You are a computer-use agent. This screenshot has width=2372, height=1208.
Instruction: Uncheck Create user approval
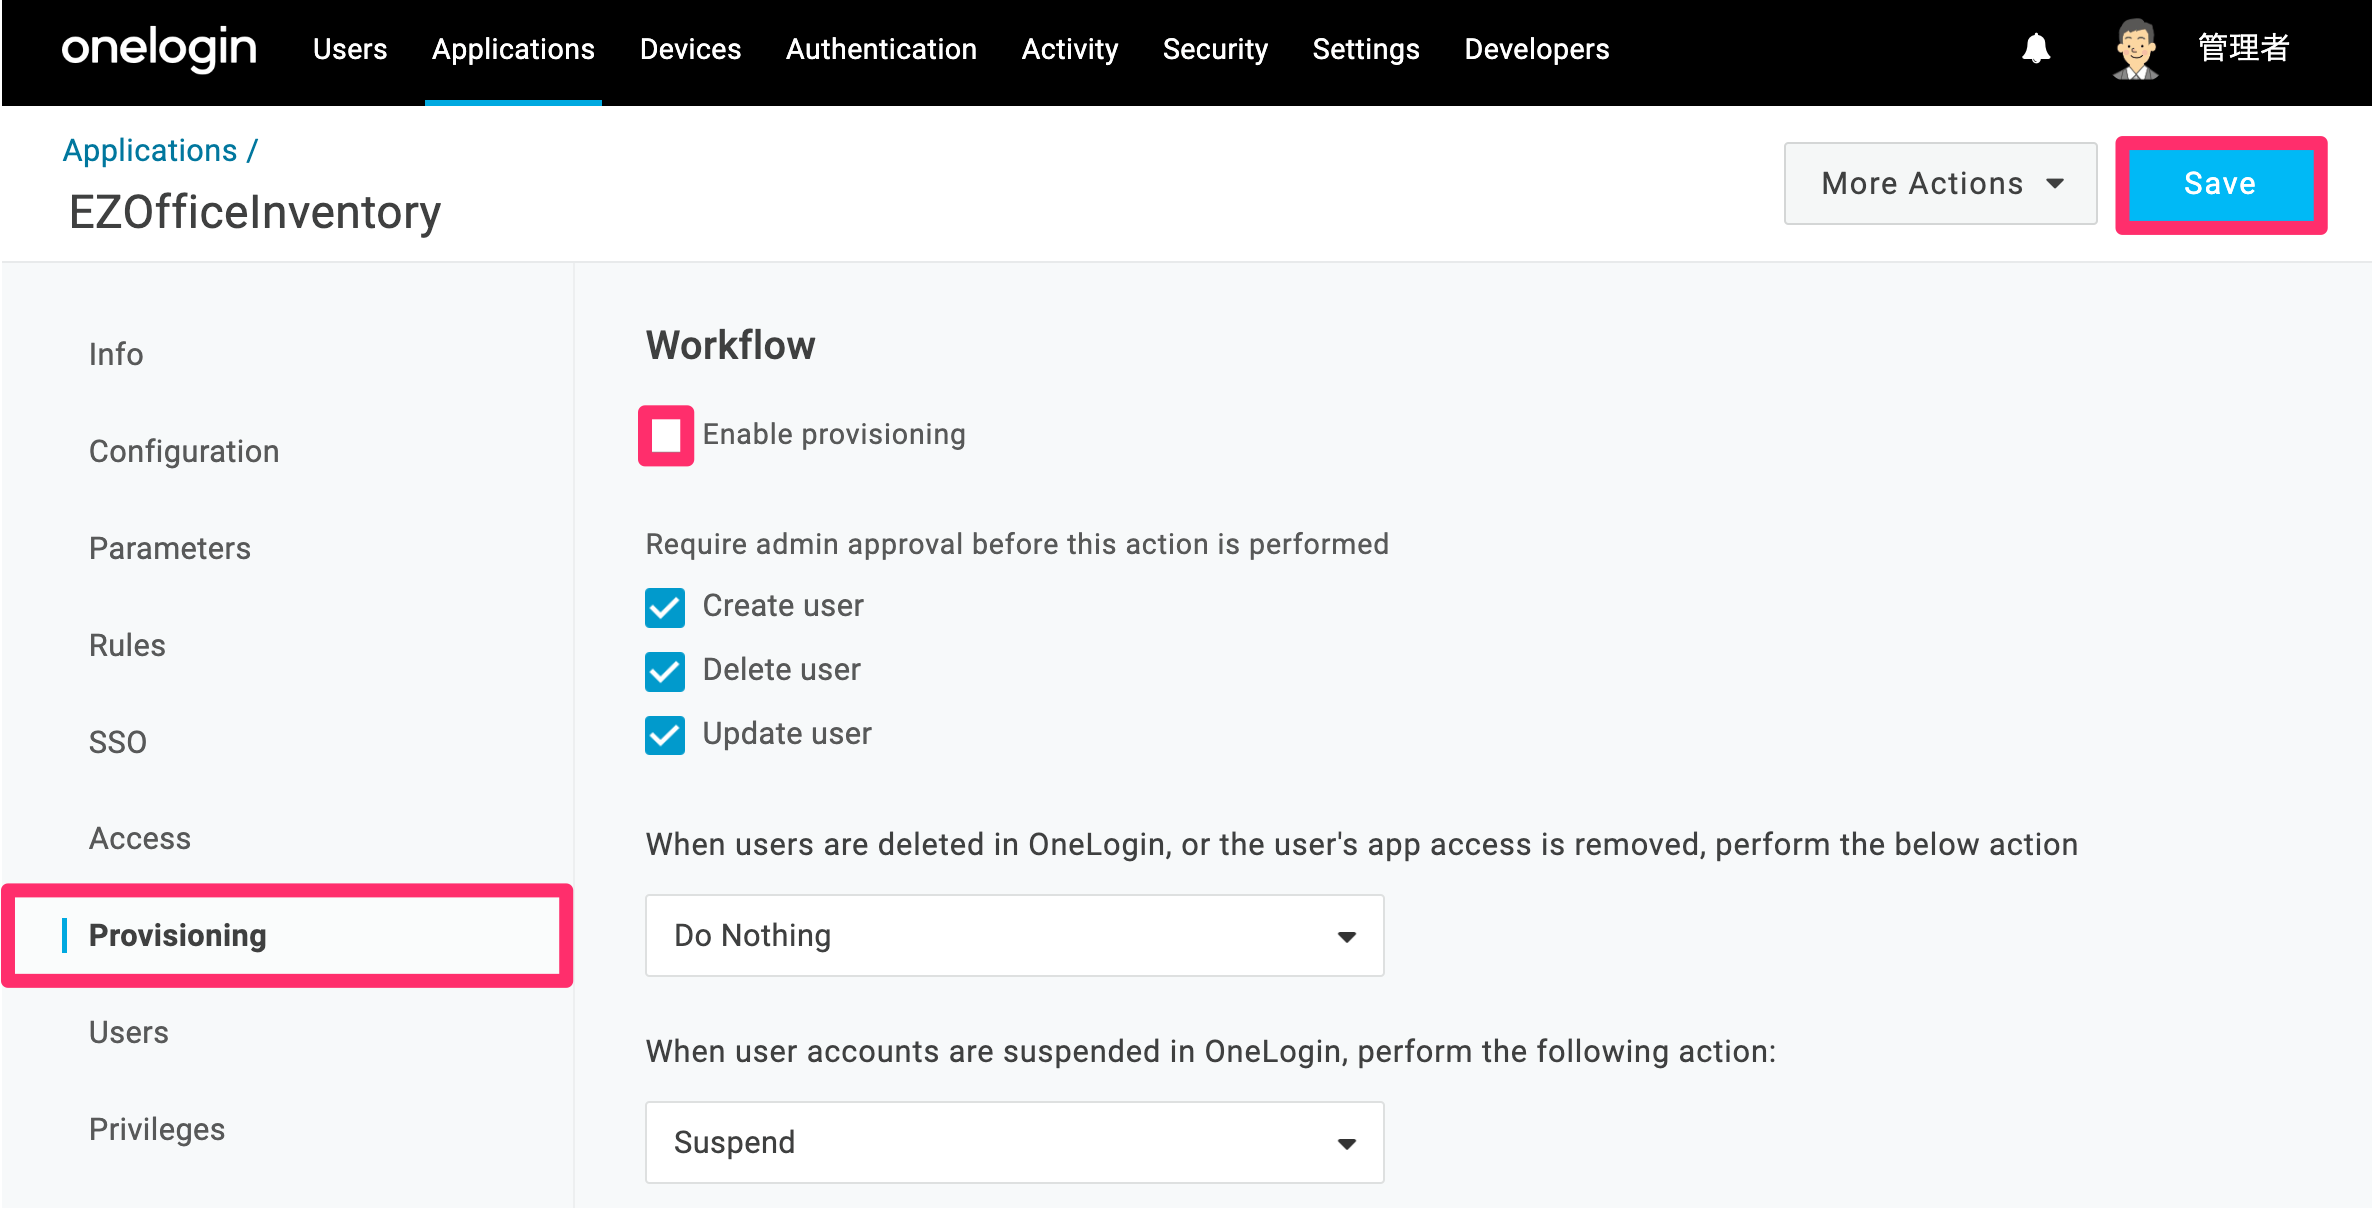point(665,607)
